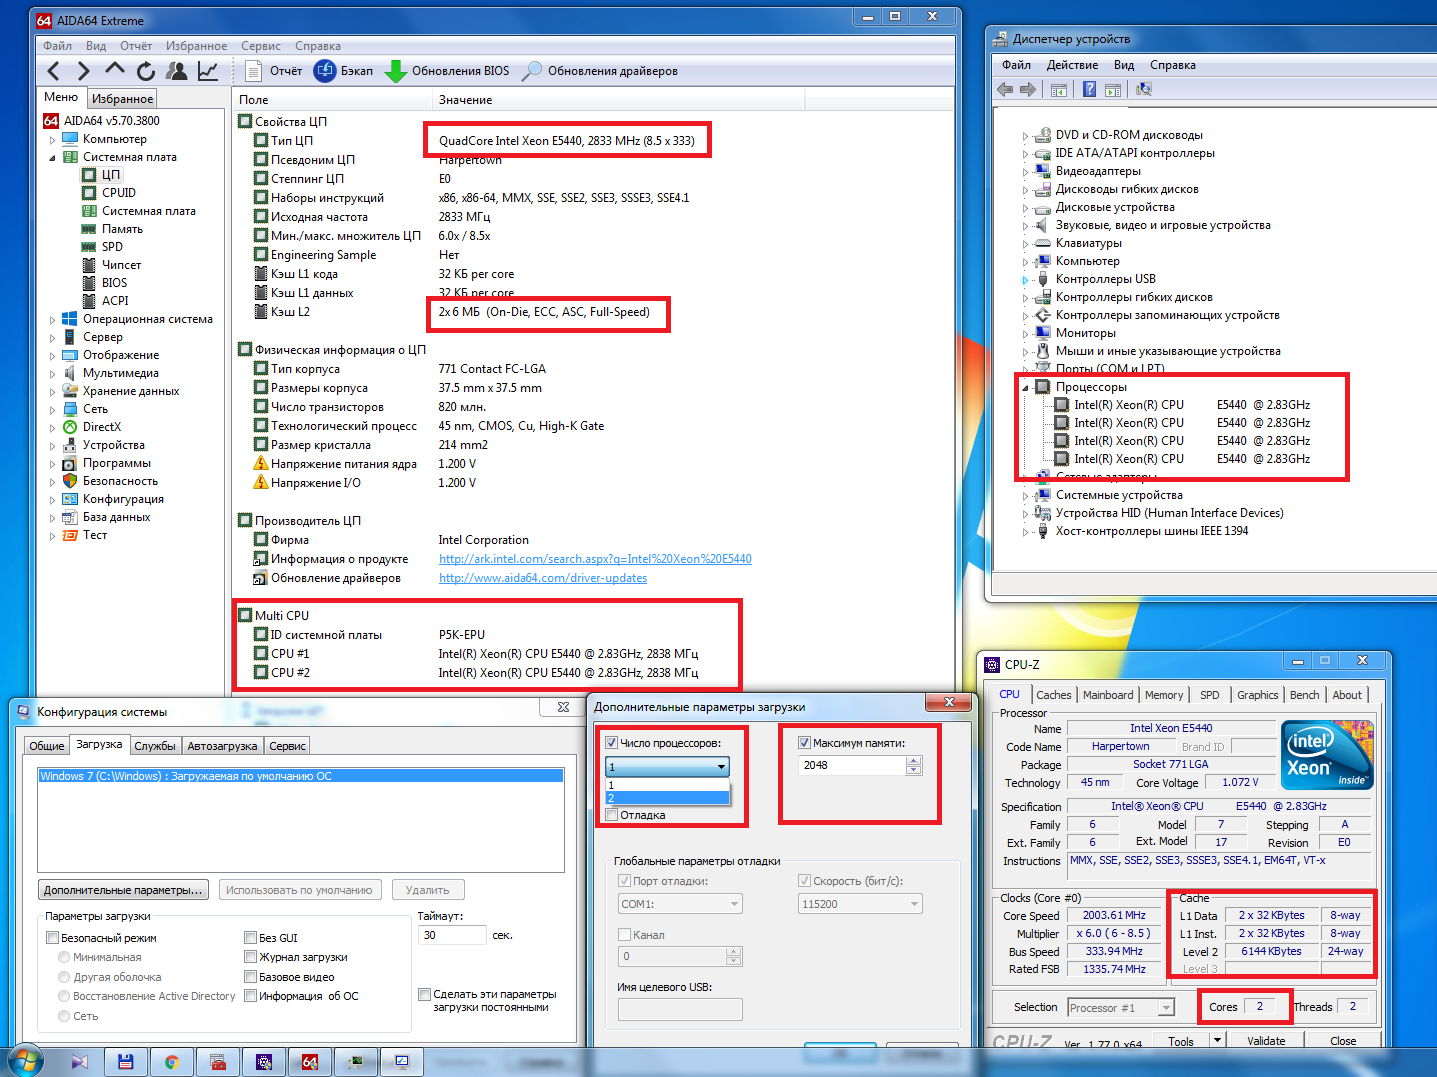This screenshot has height=1077, width=1437.
Task: Go back using AIDA64 toolbar back arrow
Action: coord(54,71)
